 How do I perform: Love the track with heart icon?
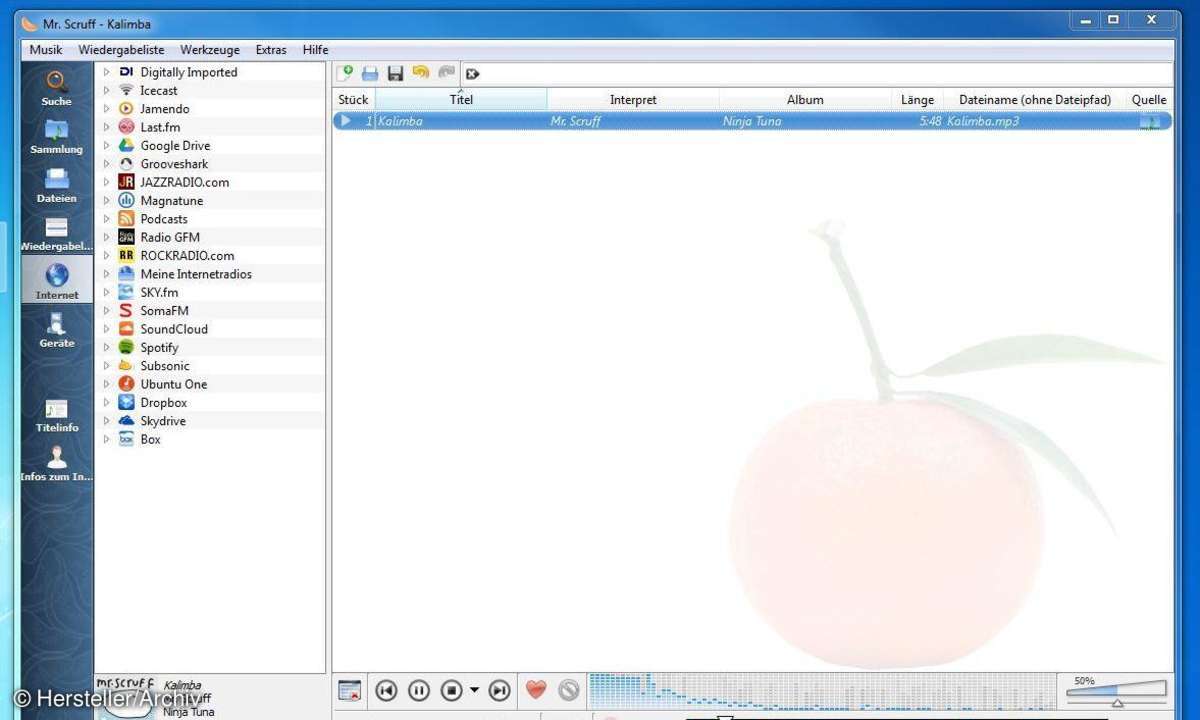pos(536,690)
